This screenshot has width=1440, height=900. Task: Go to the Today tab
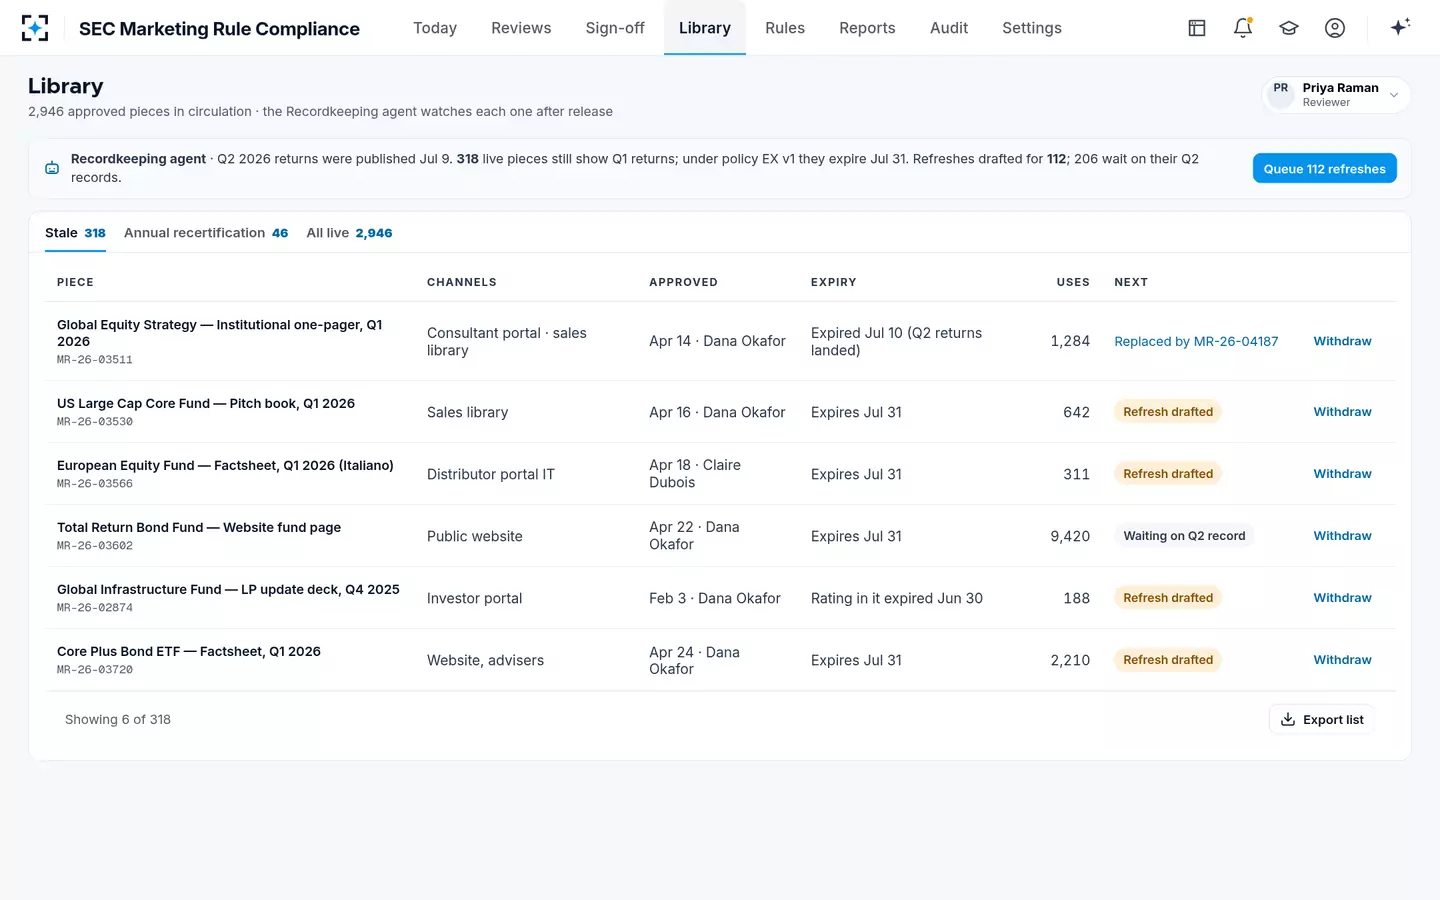pos(435,28)
